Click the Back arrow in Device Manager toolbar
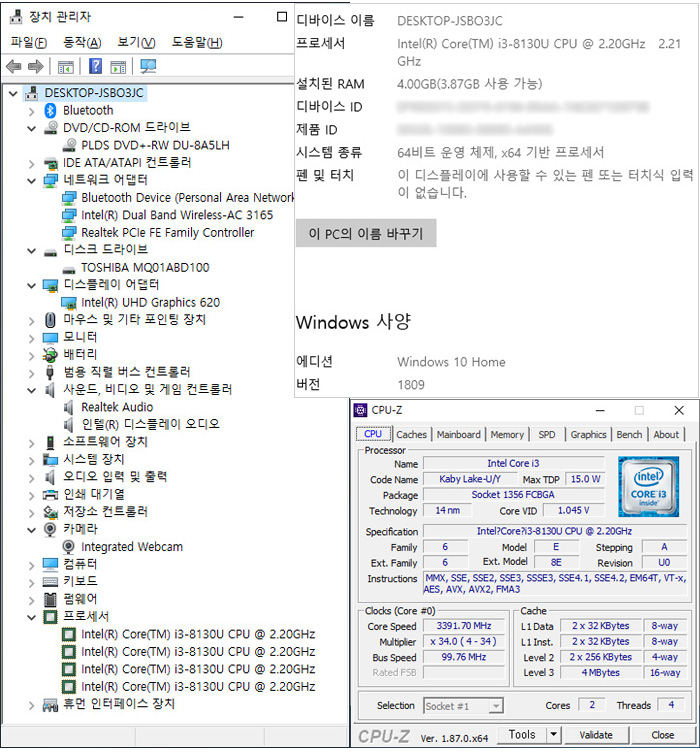Screen dimensions: 700x752 (x=13, y=66)
